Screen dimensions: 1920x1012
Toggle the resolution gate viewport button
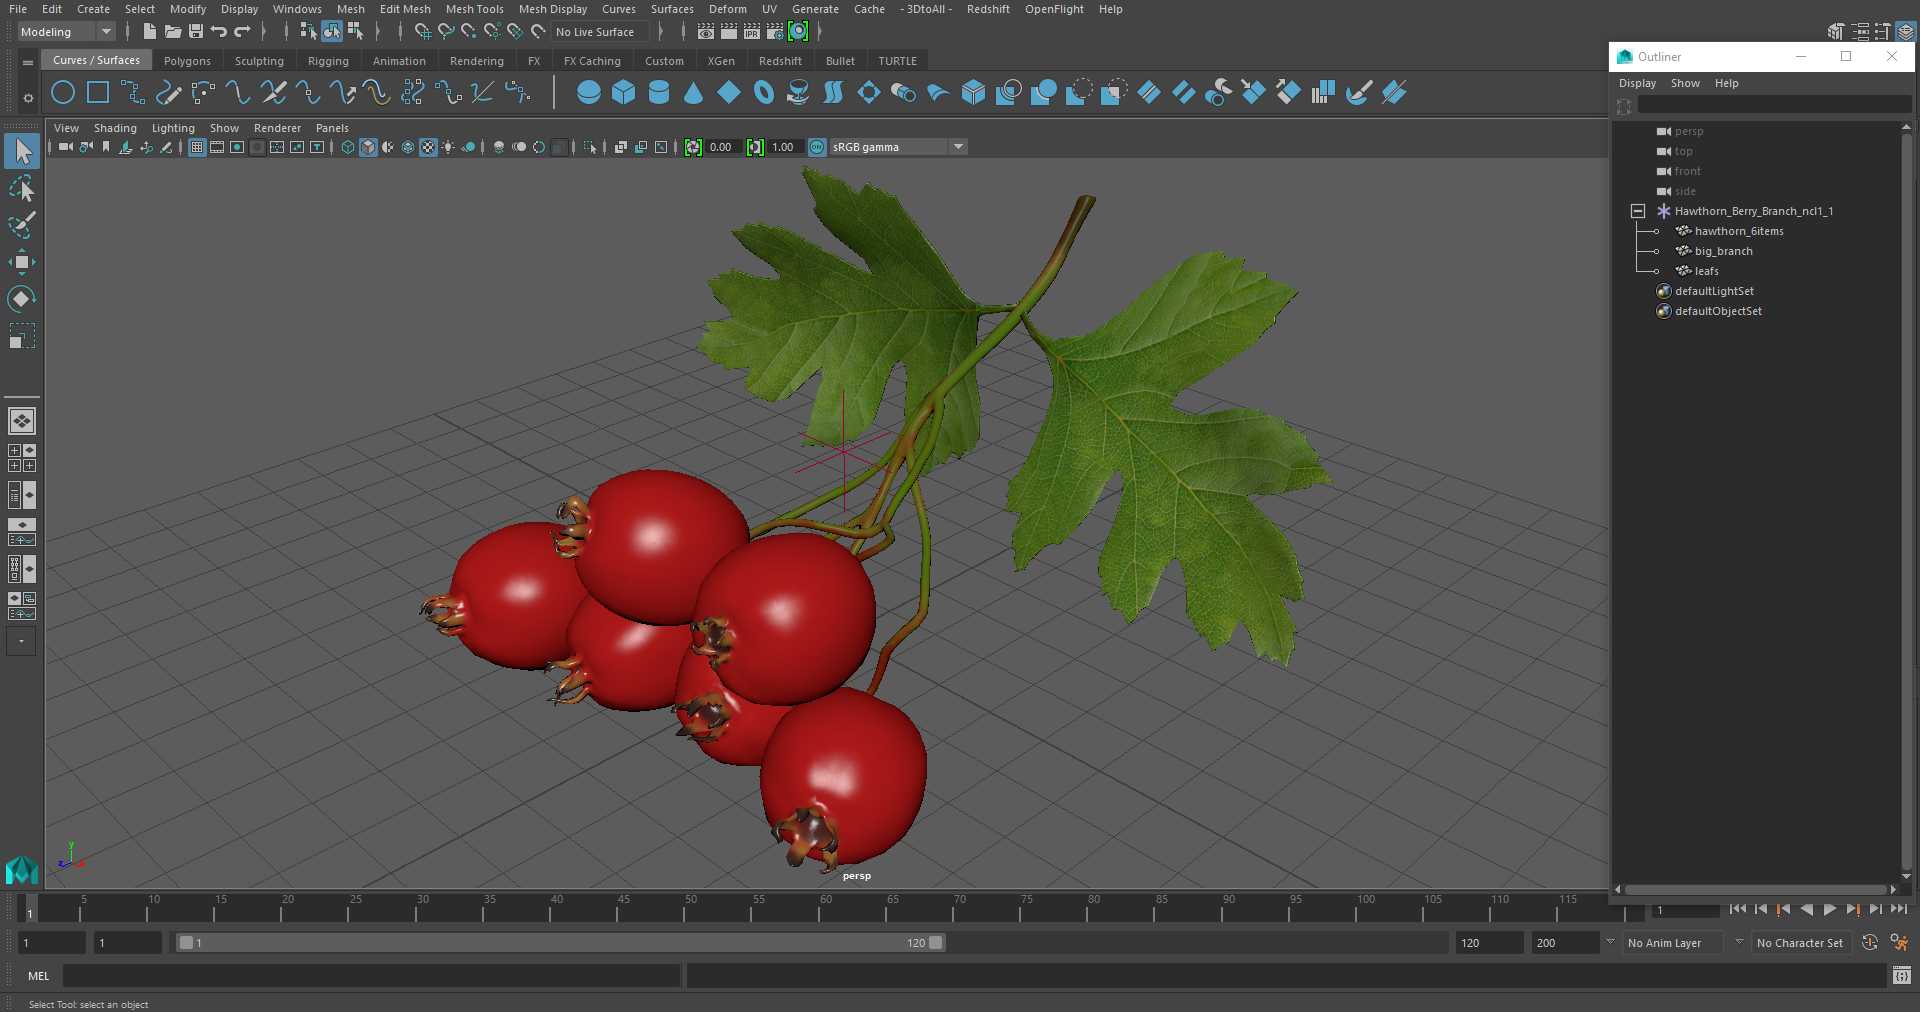(237, 147)
